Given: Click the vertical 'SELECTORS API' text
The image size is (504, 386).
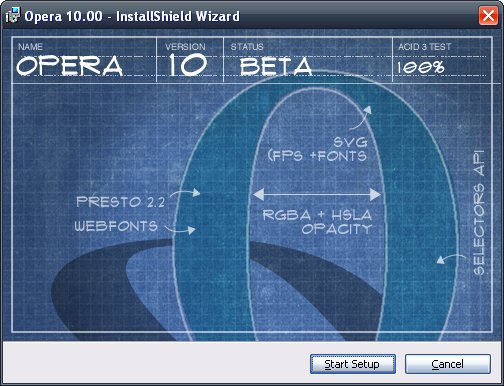Looking at the screenshot, I should click(479, 213).
